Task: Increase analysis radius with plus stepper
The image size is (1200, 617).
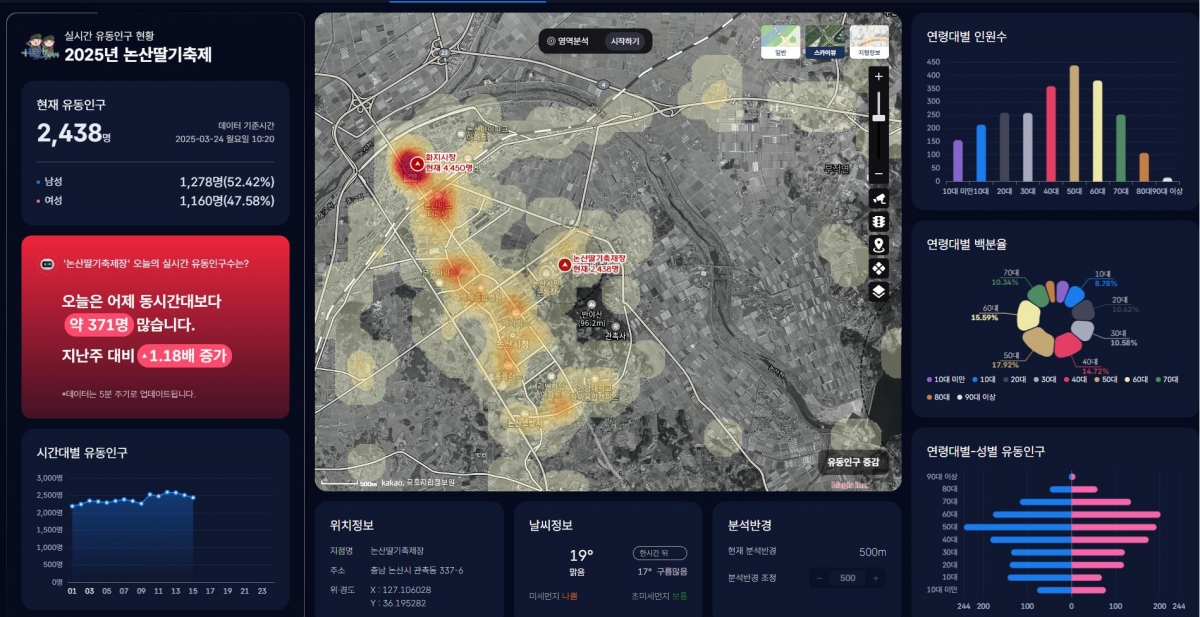Action: click(x=876, y=578)
